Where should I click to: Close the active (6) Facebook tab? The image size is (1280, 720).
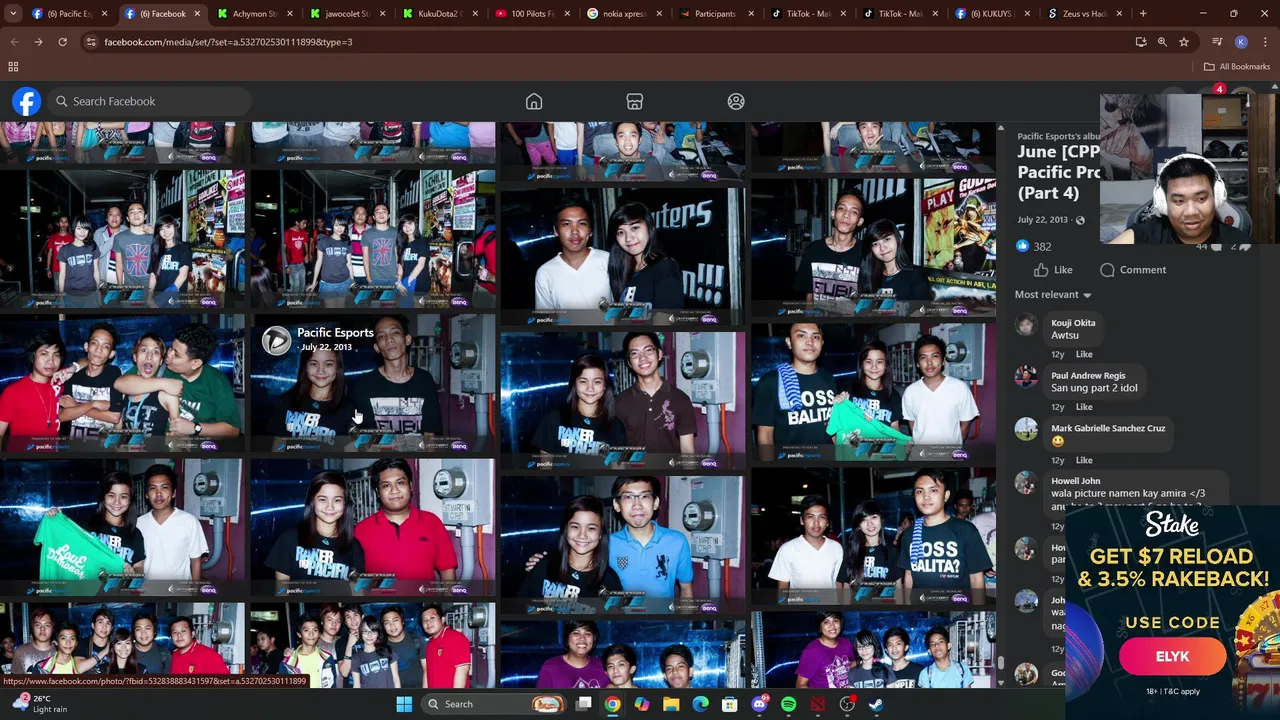[x=197, y=14]
